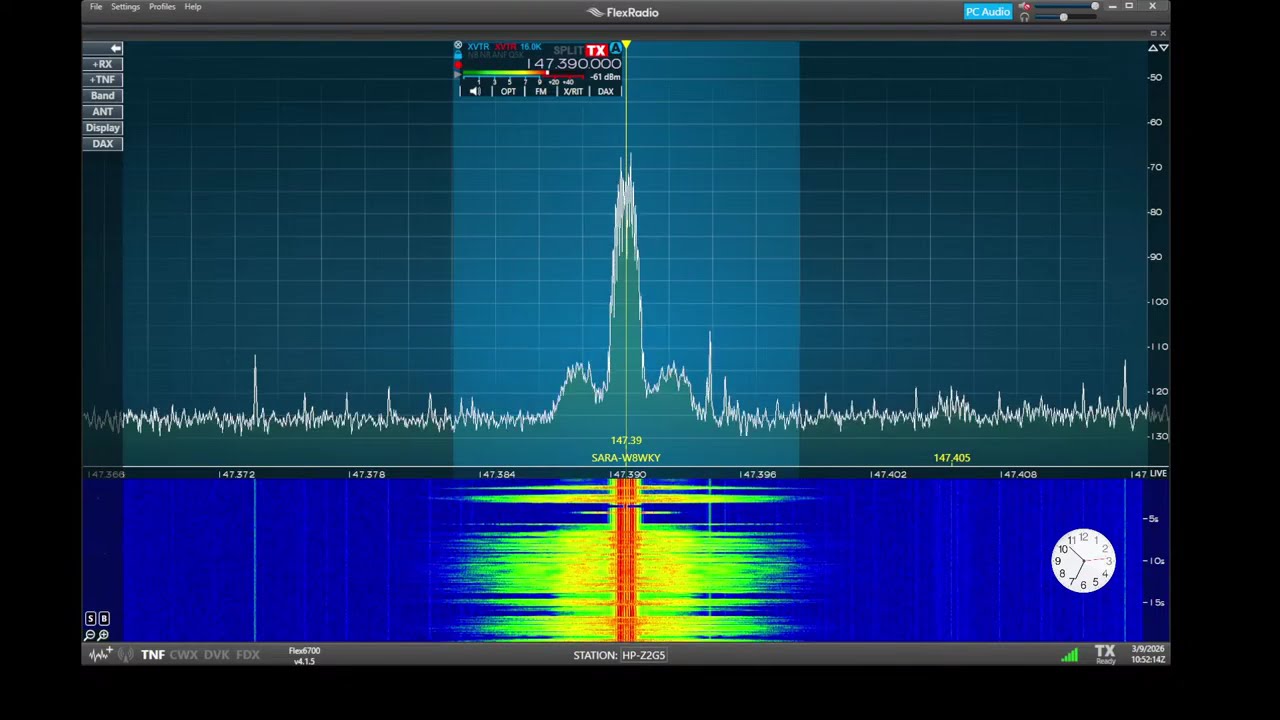Click the red XVTR transmit antenna label

(x=505, y=47)
